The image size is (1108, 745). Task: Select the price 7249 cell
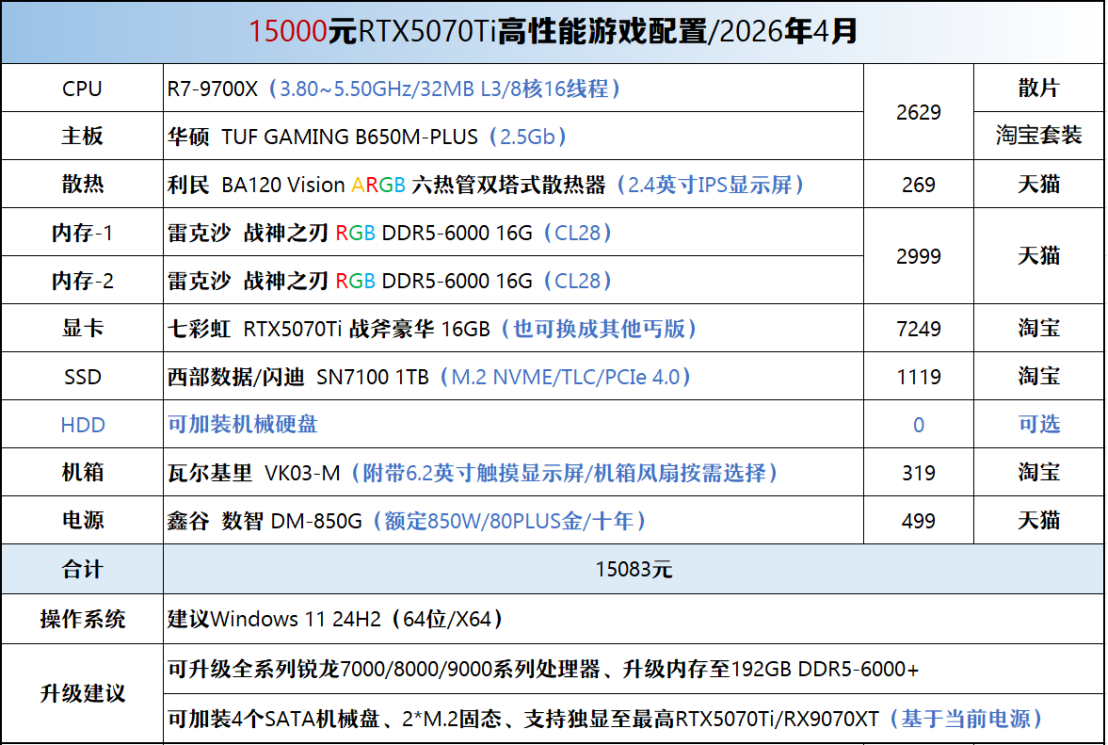(919, 328)
